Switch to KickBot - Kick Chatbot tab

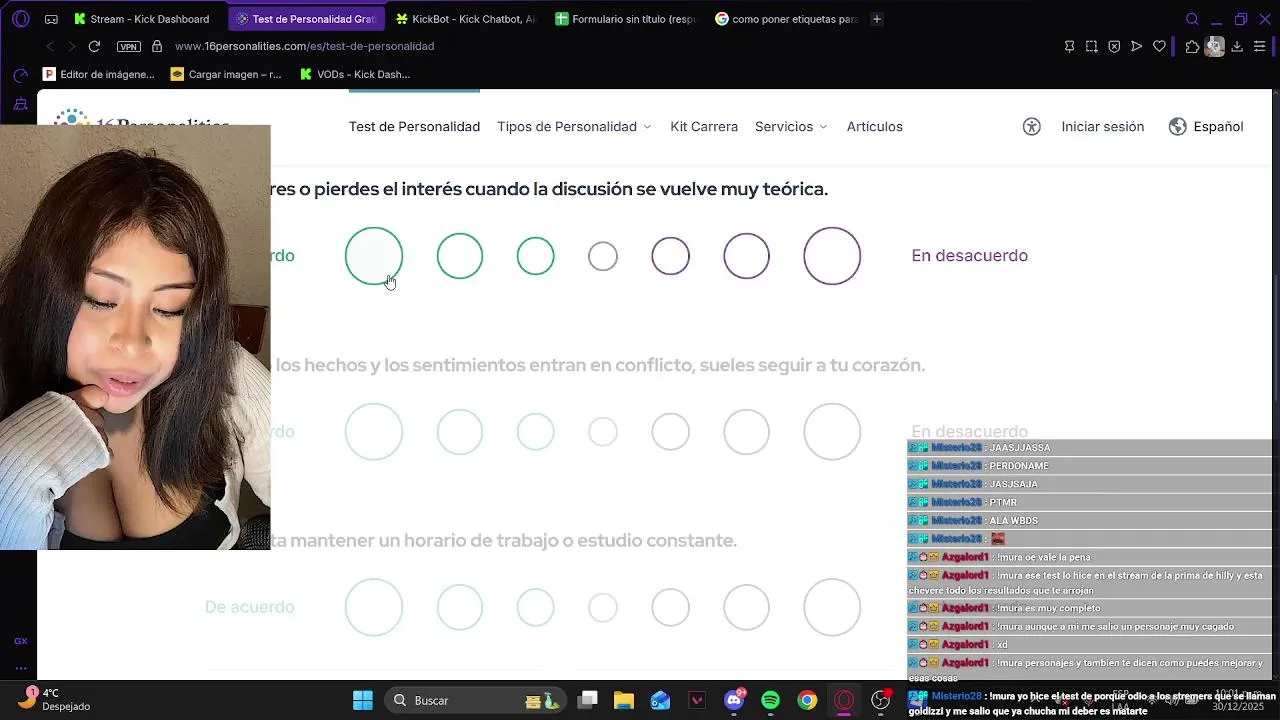pyautogui.click(x=465, y=19)
